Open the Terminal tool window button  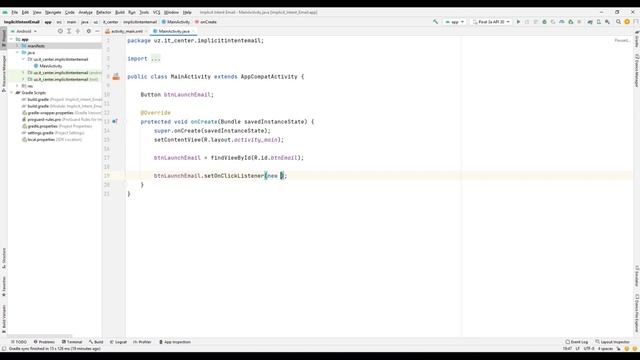[72, 342]
